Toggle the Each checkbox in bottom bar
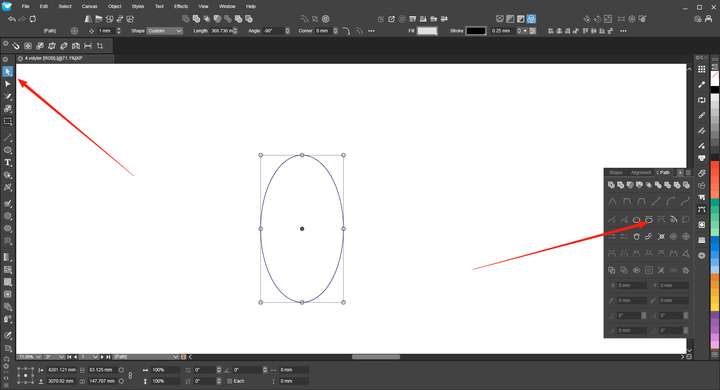720x390 pixels. click(230, 381)
